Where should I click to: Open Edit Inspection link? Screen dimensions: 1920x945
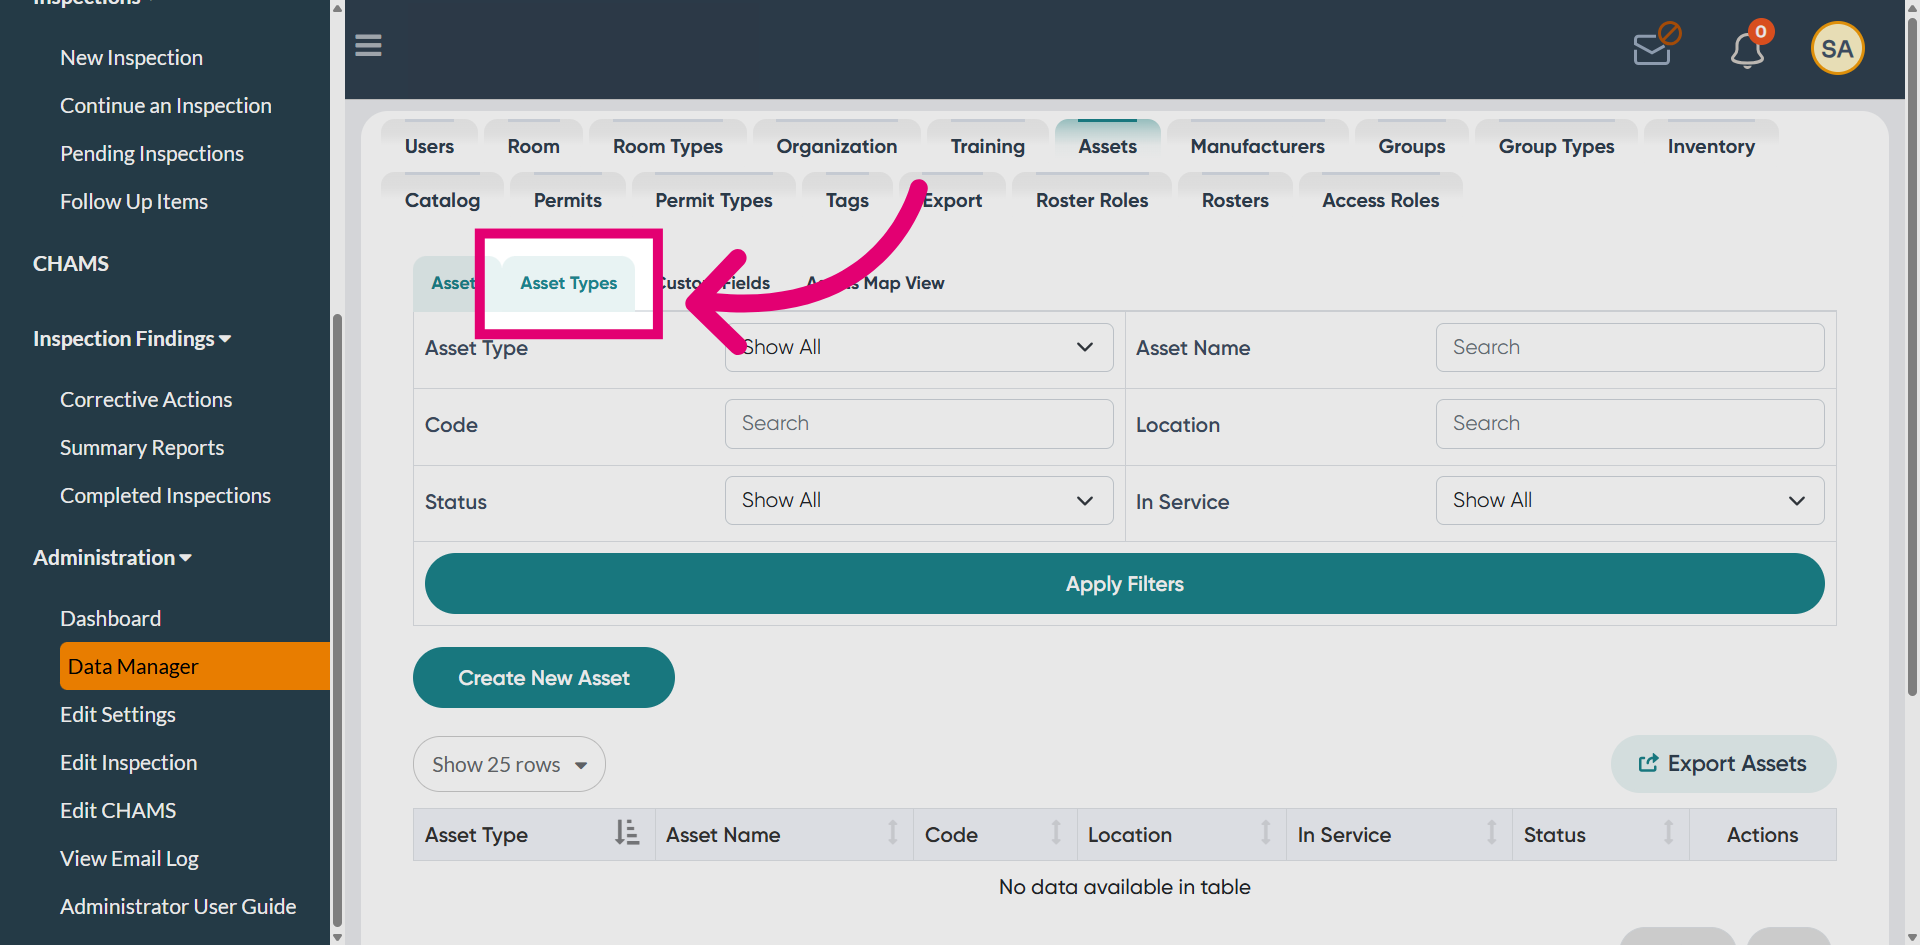129,763
